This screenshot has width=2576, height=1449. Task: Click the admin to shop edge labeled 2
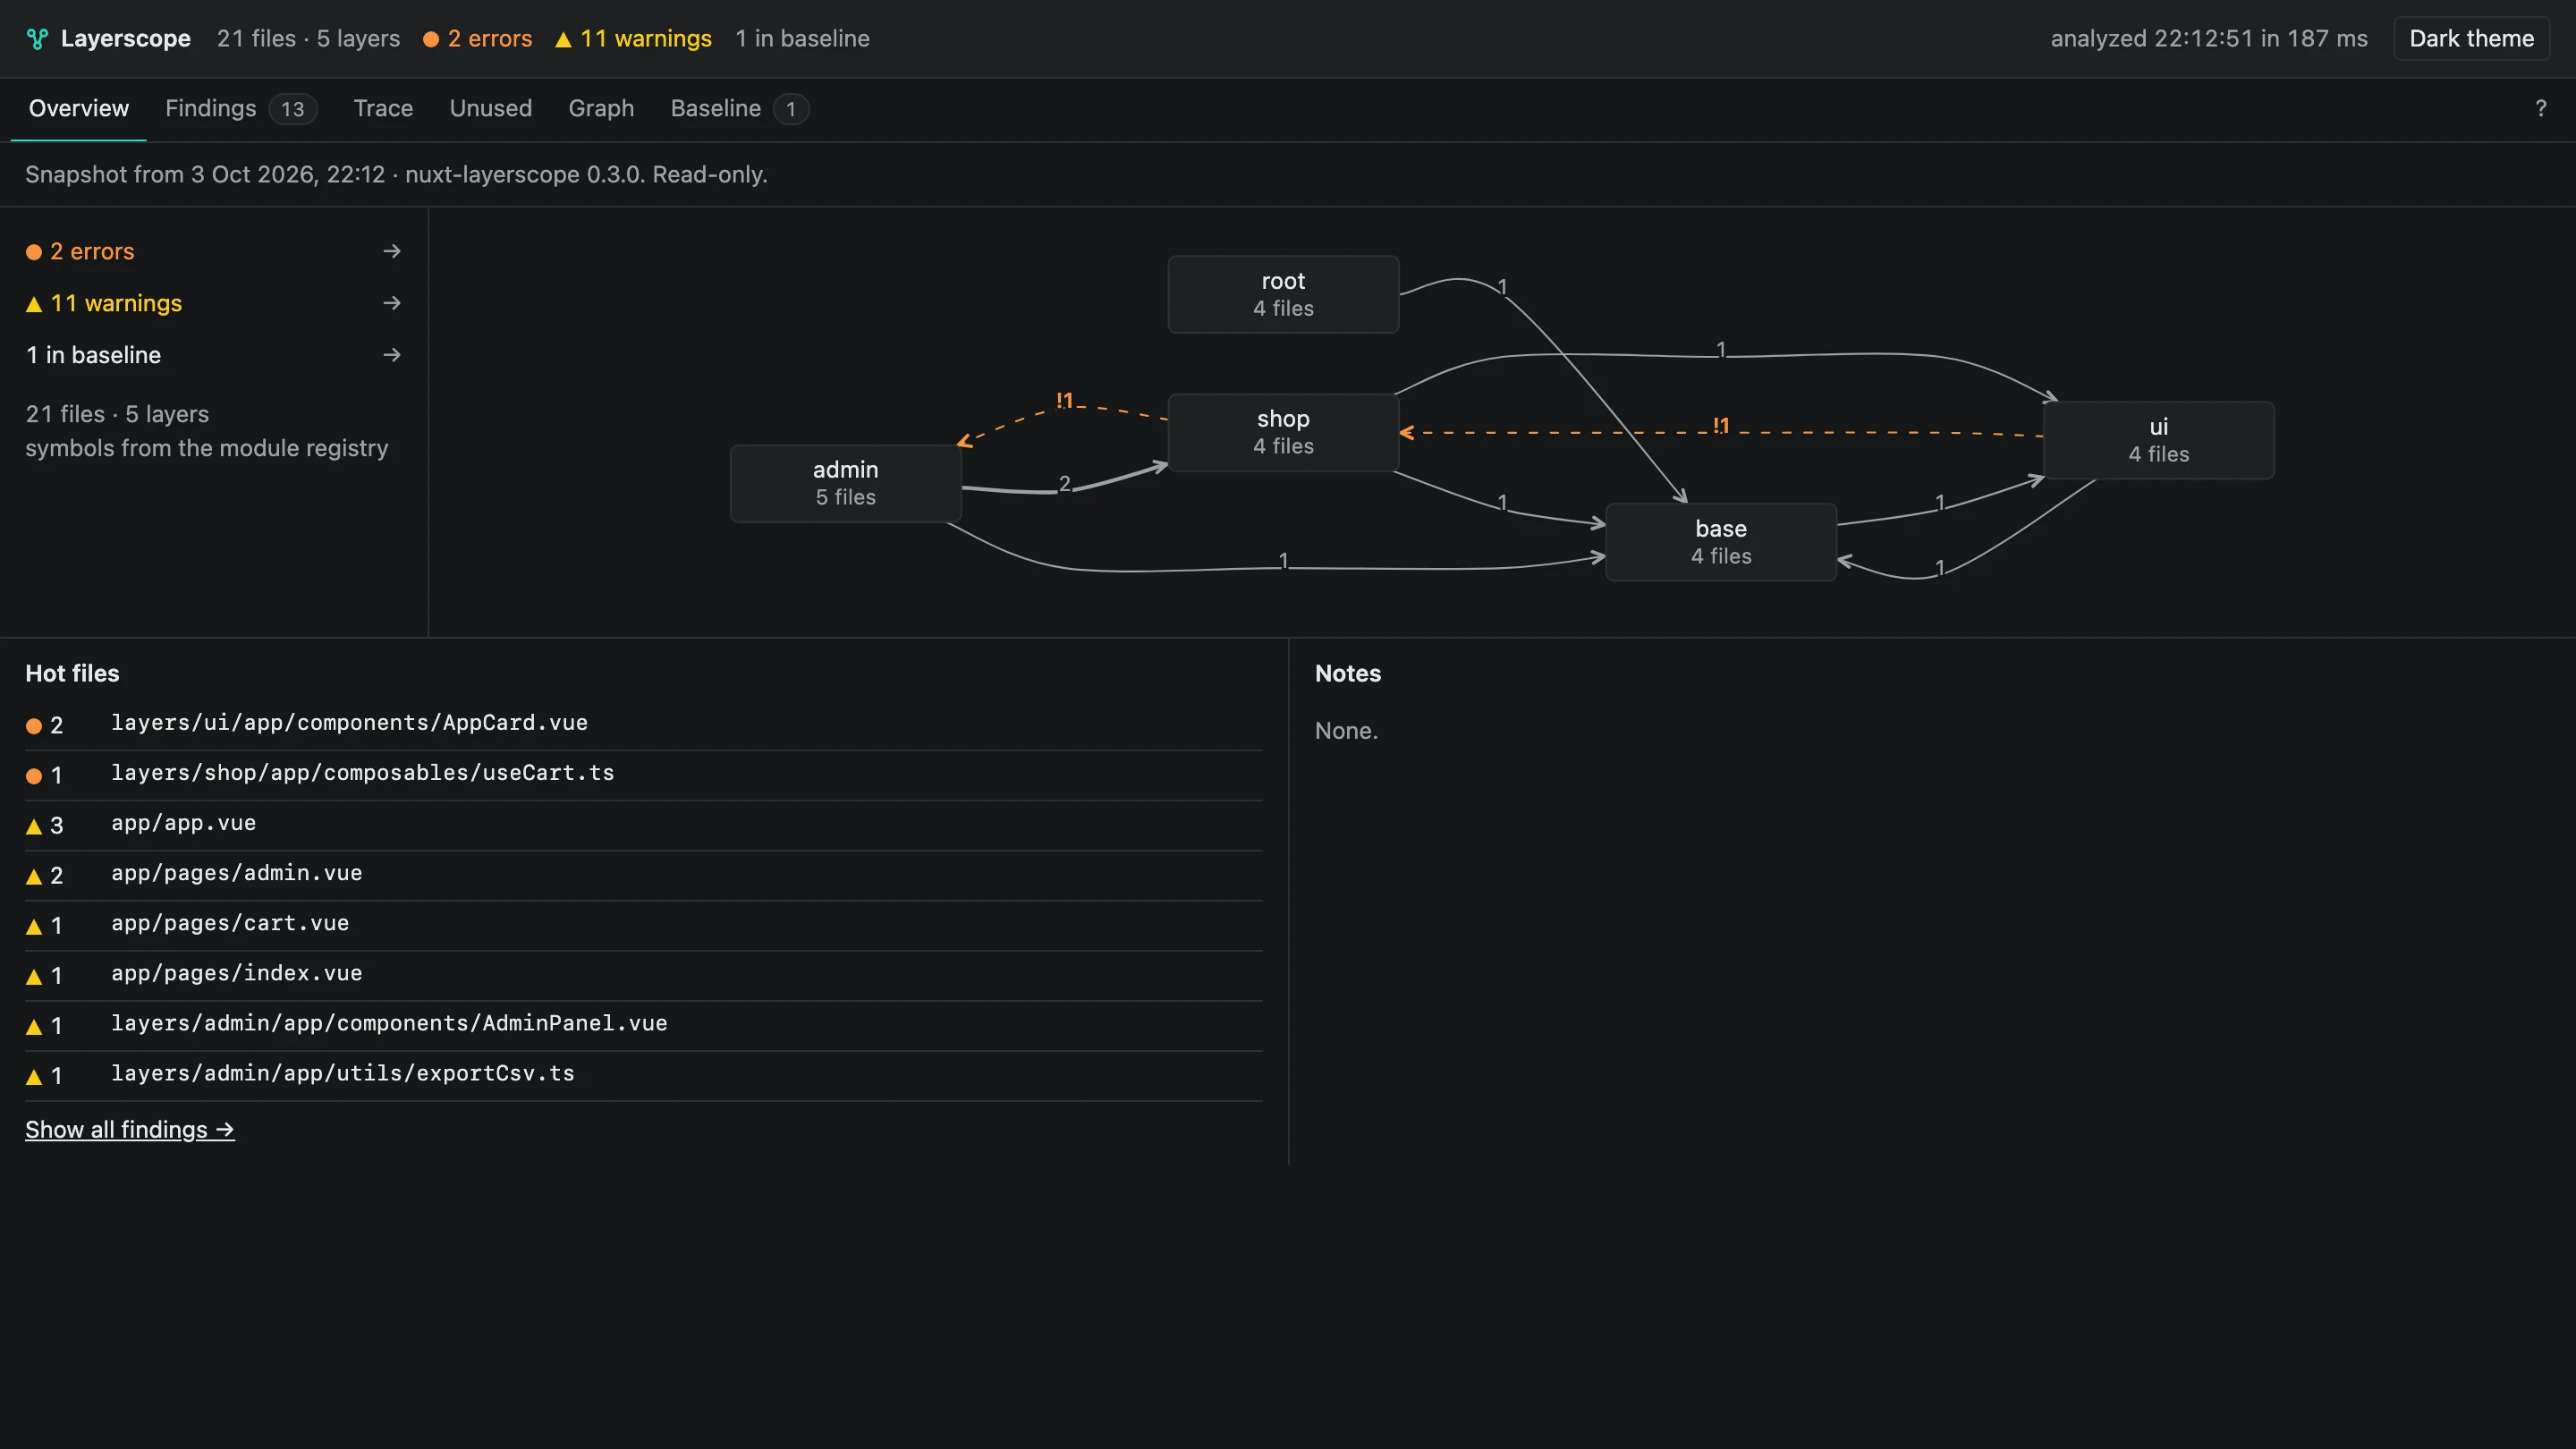(1064, 484)
